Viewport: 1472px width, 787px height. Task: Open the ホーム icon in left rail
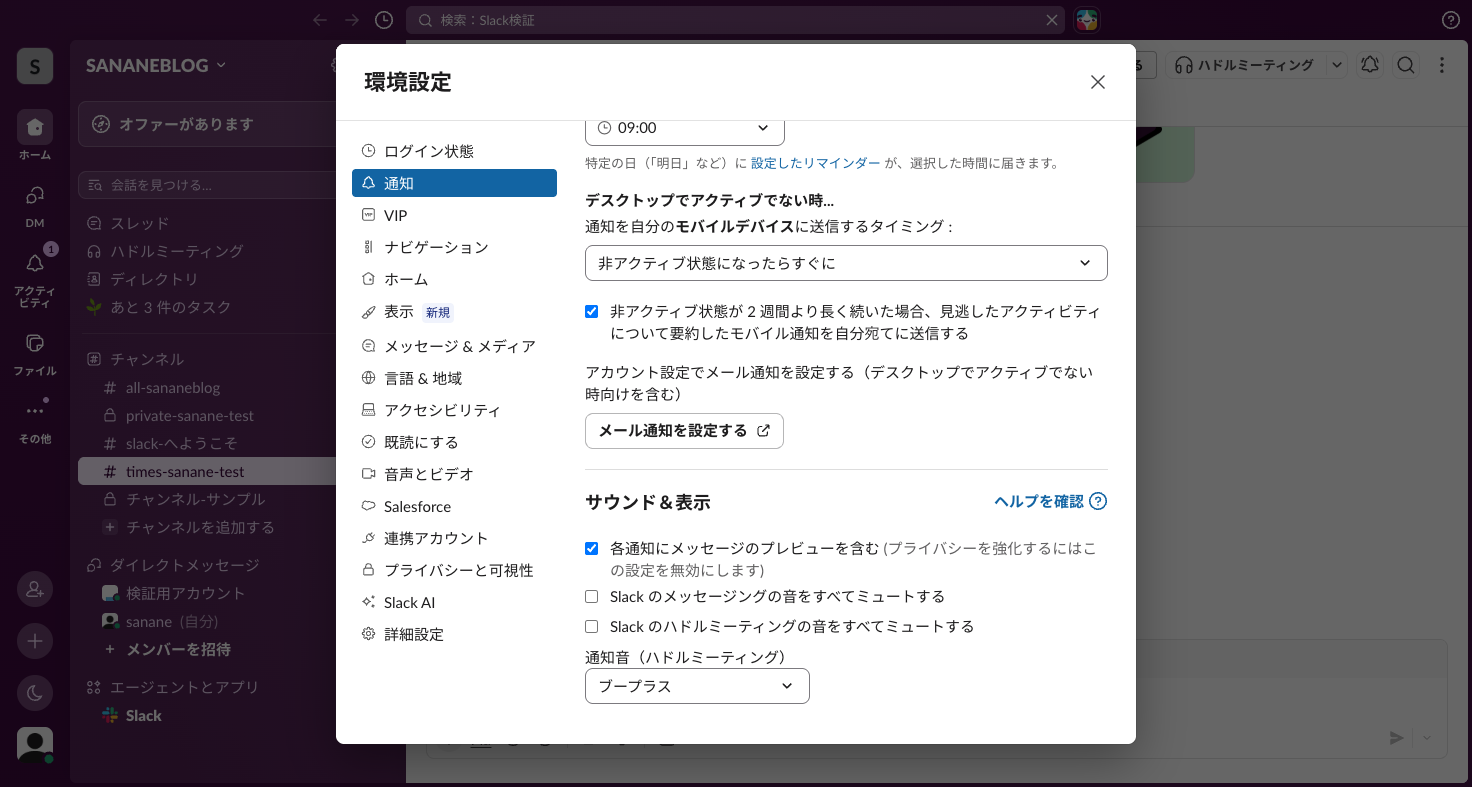click(35, 127)
